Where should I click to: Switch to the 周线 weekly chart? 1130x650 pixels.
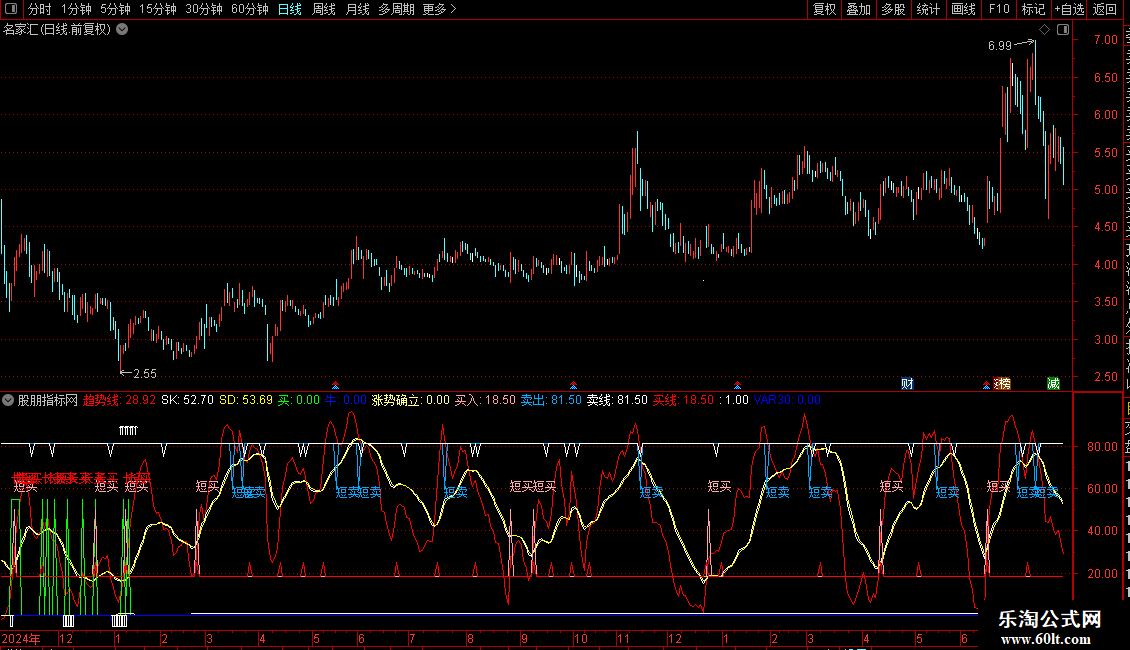[x=324, y=9]
